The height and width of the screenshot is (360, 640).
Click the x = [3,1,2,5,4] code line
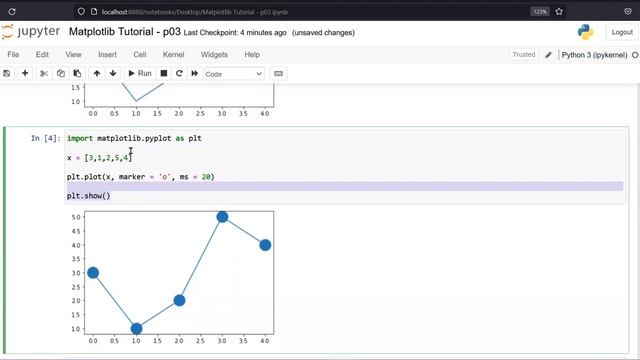99,158
